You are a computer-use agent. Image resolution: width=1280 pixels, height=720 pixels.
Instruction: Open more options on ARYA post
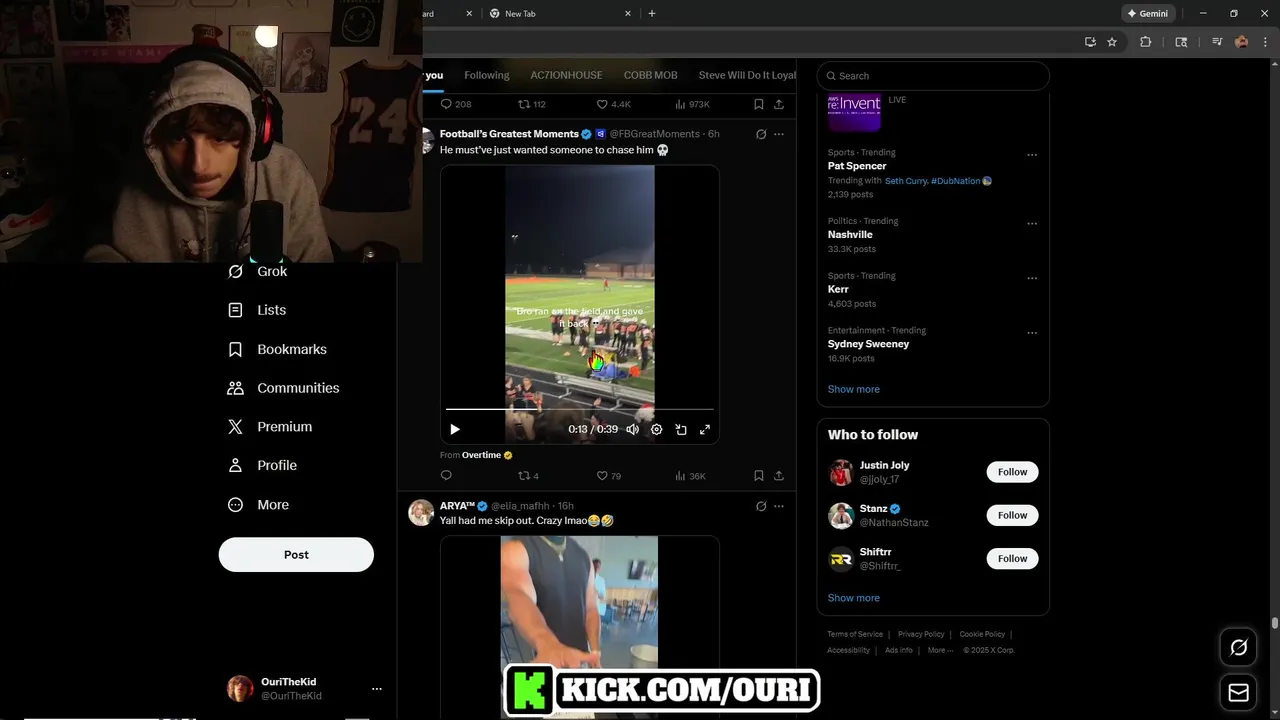(779, 506)
